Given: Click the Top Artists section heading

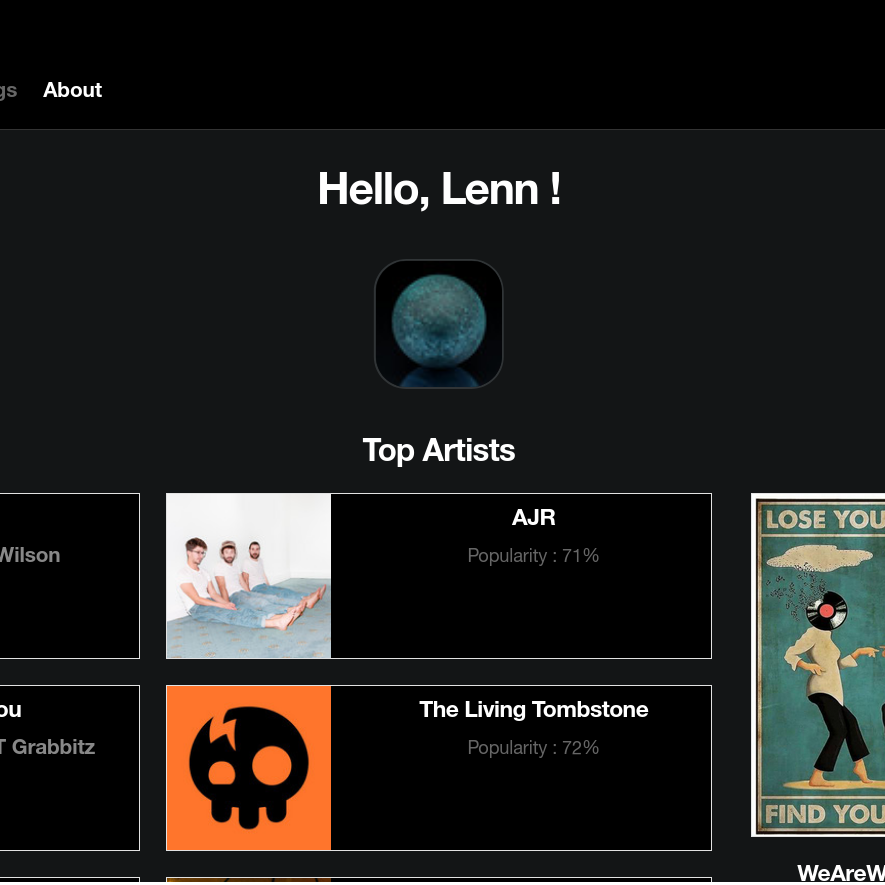Looking at the screenshot, I should (x=438, y=450).
